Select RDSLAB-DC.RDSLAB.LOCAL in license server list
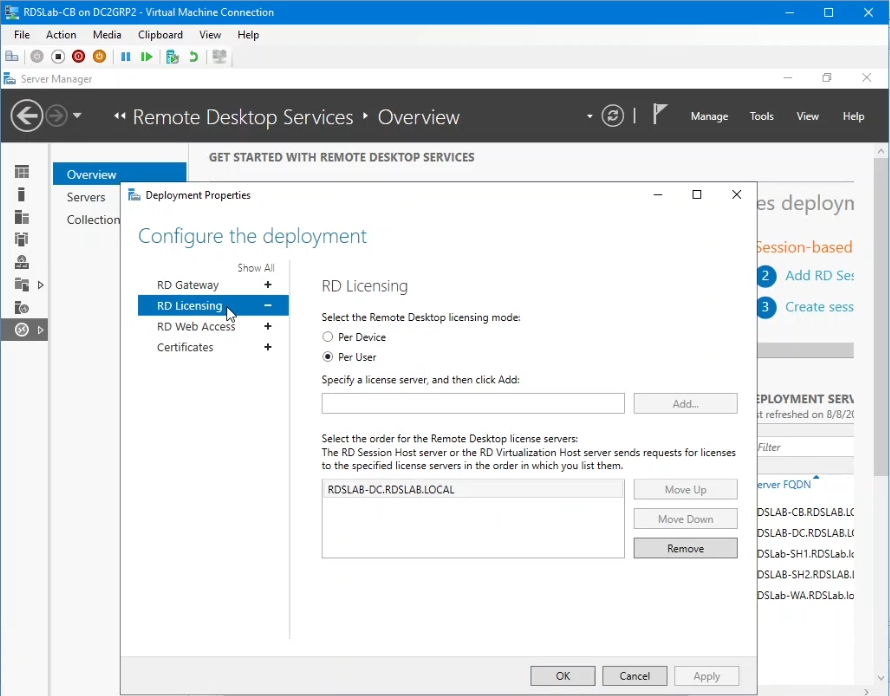Viewport: 890px width, 696px height. 472,489
